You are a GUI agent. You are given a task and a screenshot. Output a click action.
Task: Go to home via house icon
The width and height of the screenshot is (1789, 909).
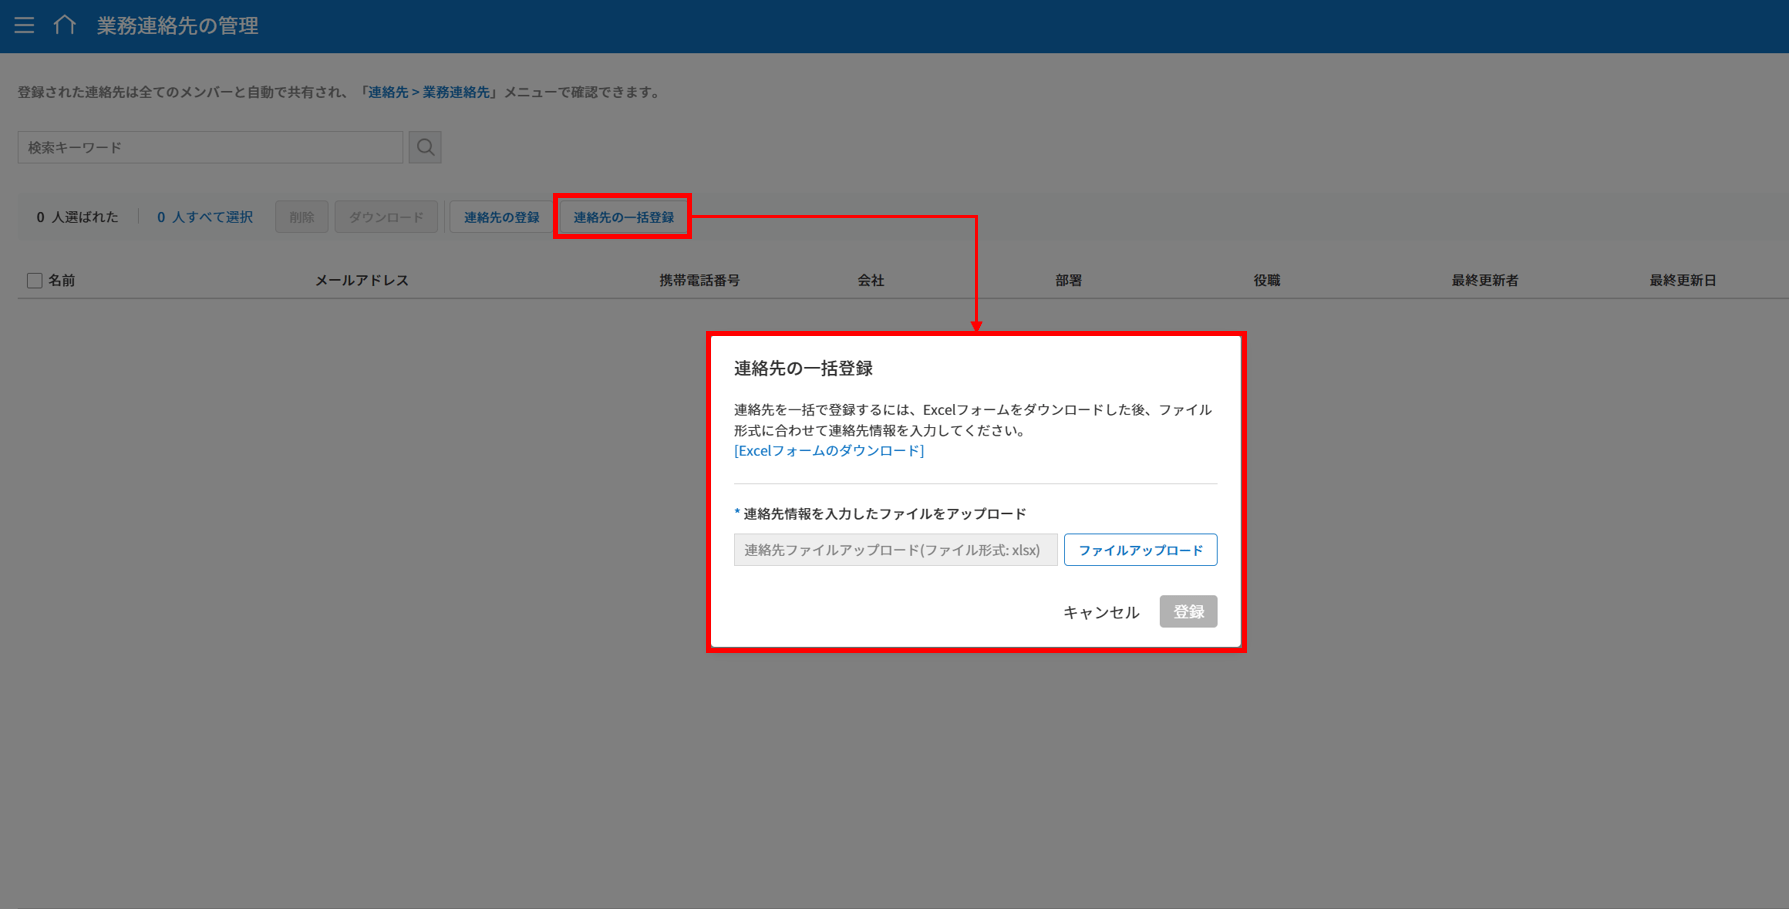[65, 25]
